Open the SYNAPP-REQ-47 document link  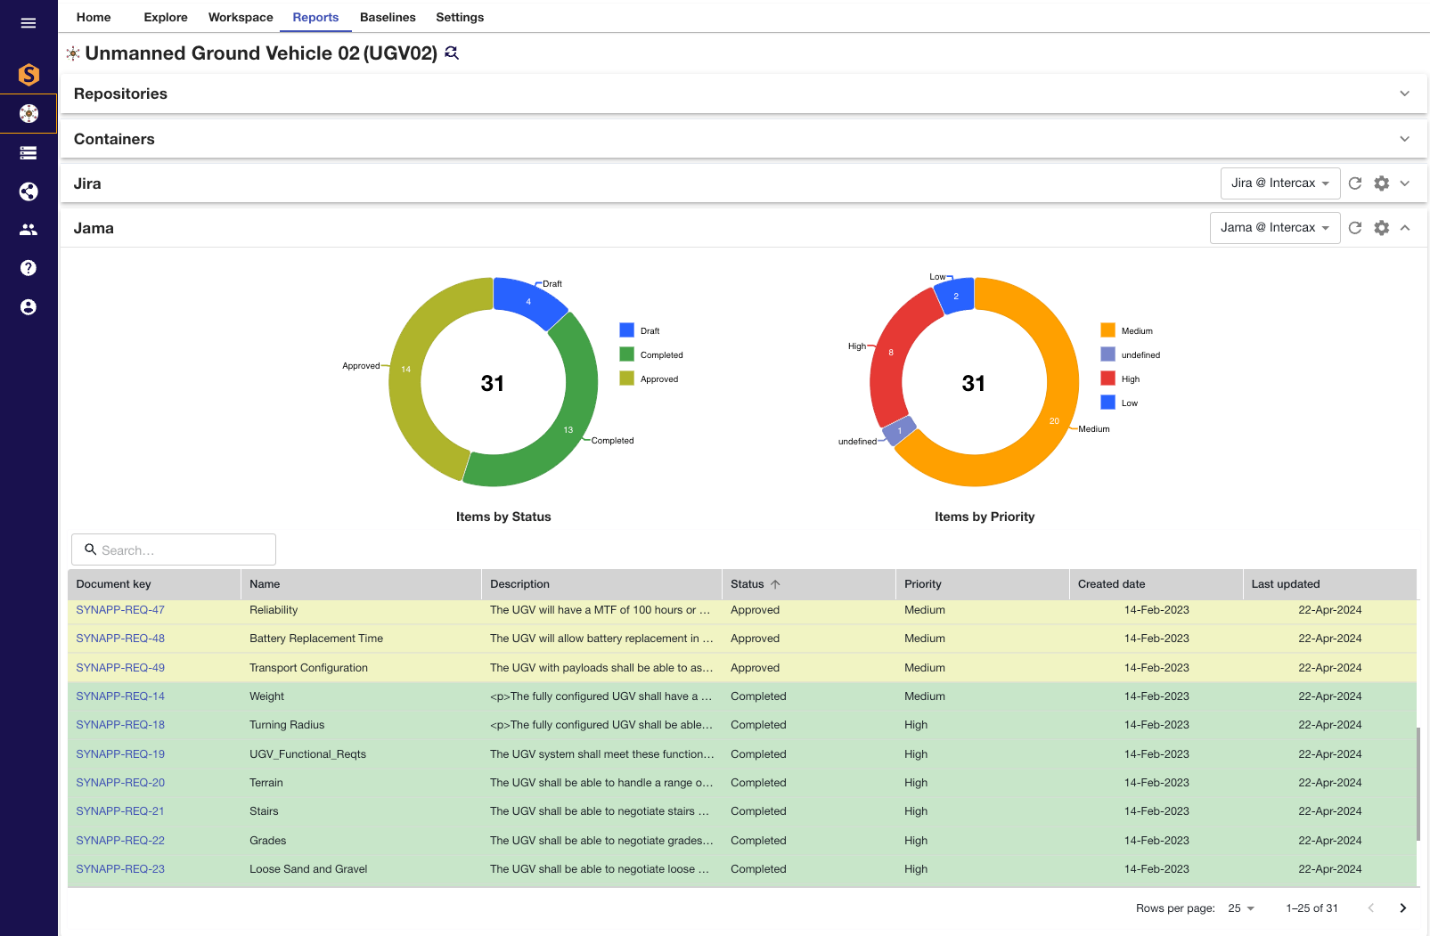tap(120, 610)
